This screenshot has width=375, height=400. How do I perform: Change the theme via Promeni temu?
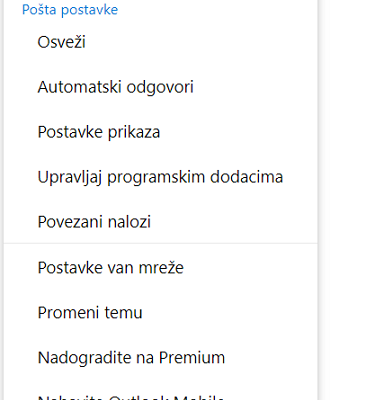click(x=161, y=313)
